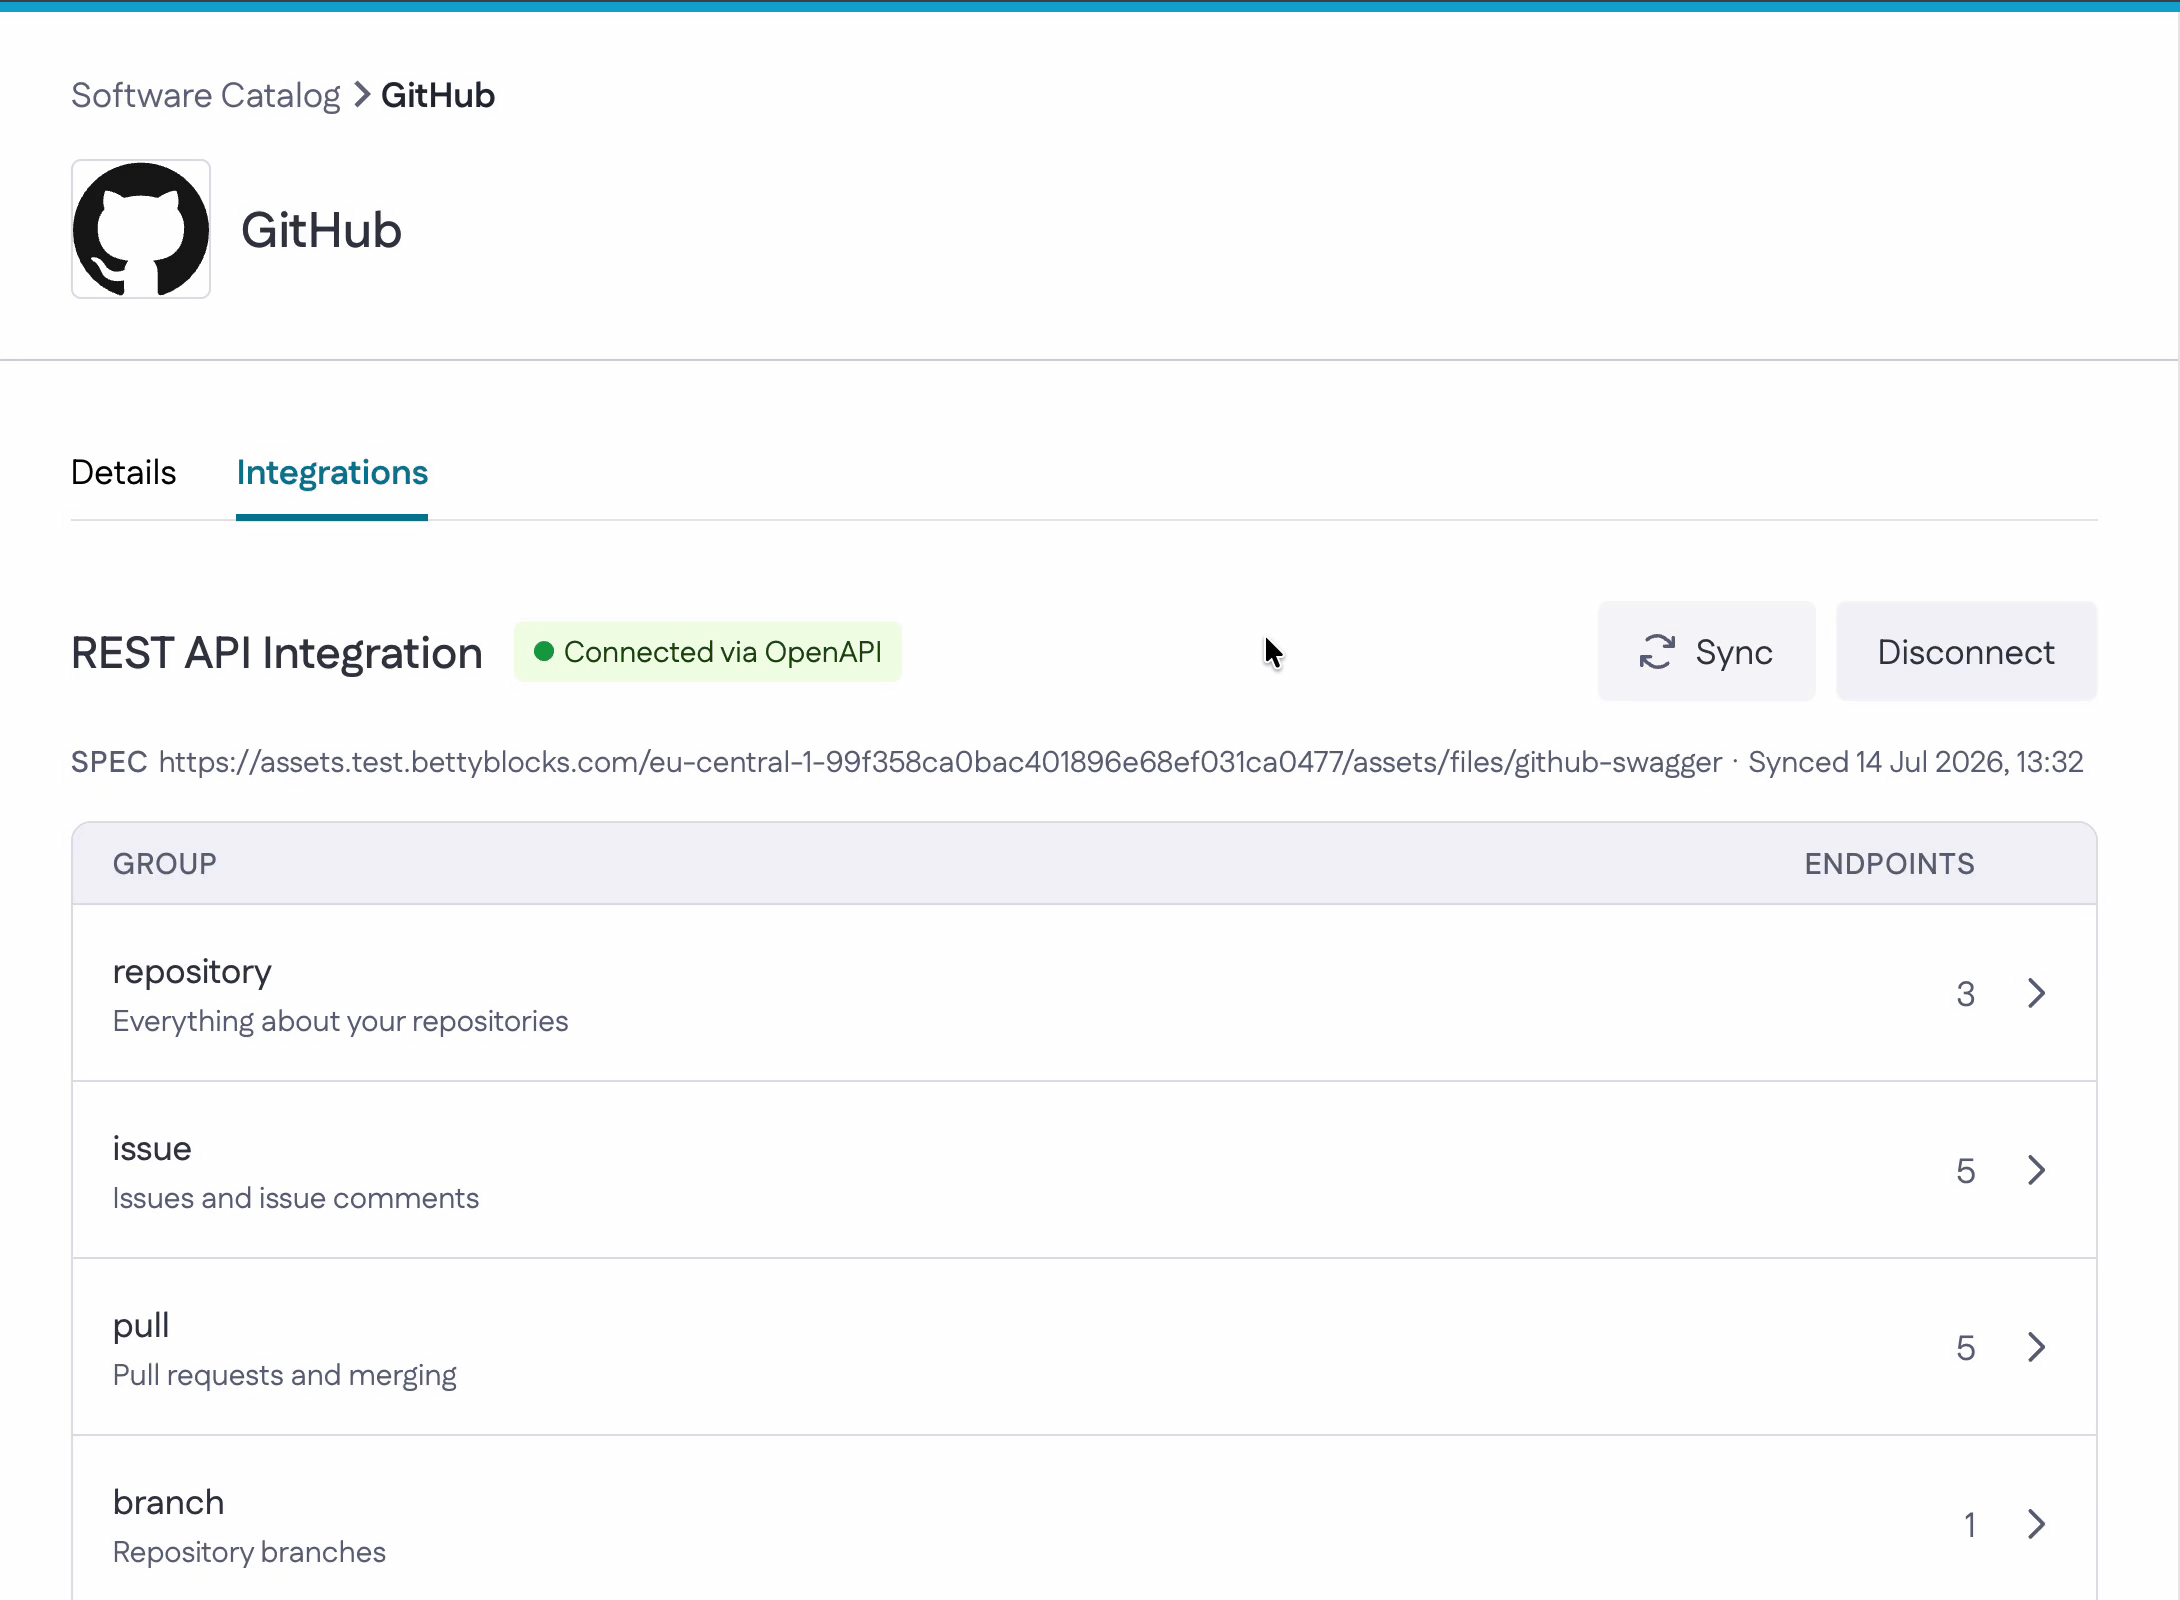The height and width of the screenshot is (1600, 2180).
Task: Select the Integrations tab
Action: tap(332, 472)
